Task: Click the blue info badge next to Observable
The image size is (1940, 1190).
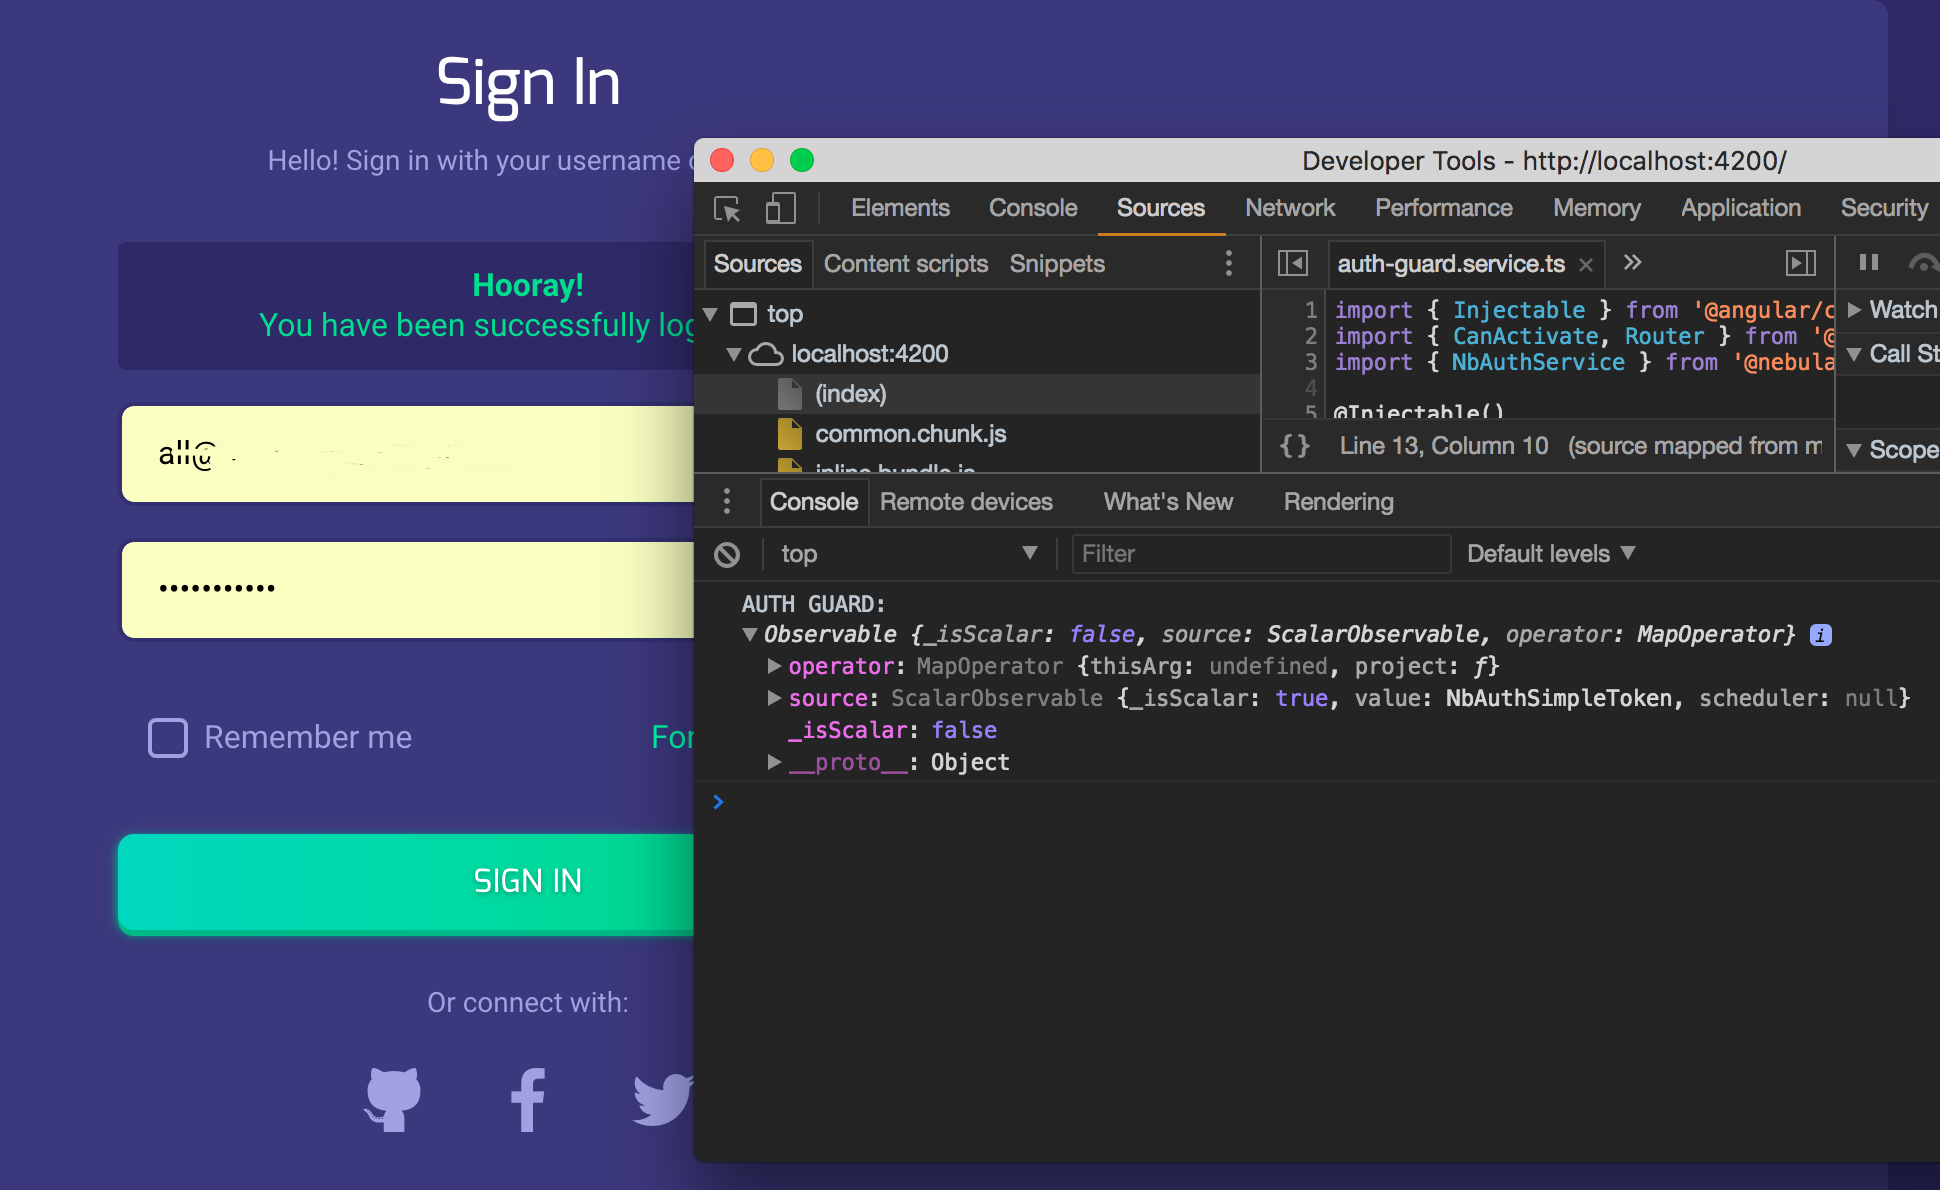Action: tap(1821, 635)
